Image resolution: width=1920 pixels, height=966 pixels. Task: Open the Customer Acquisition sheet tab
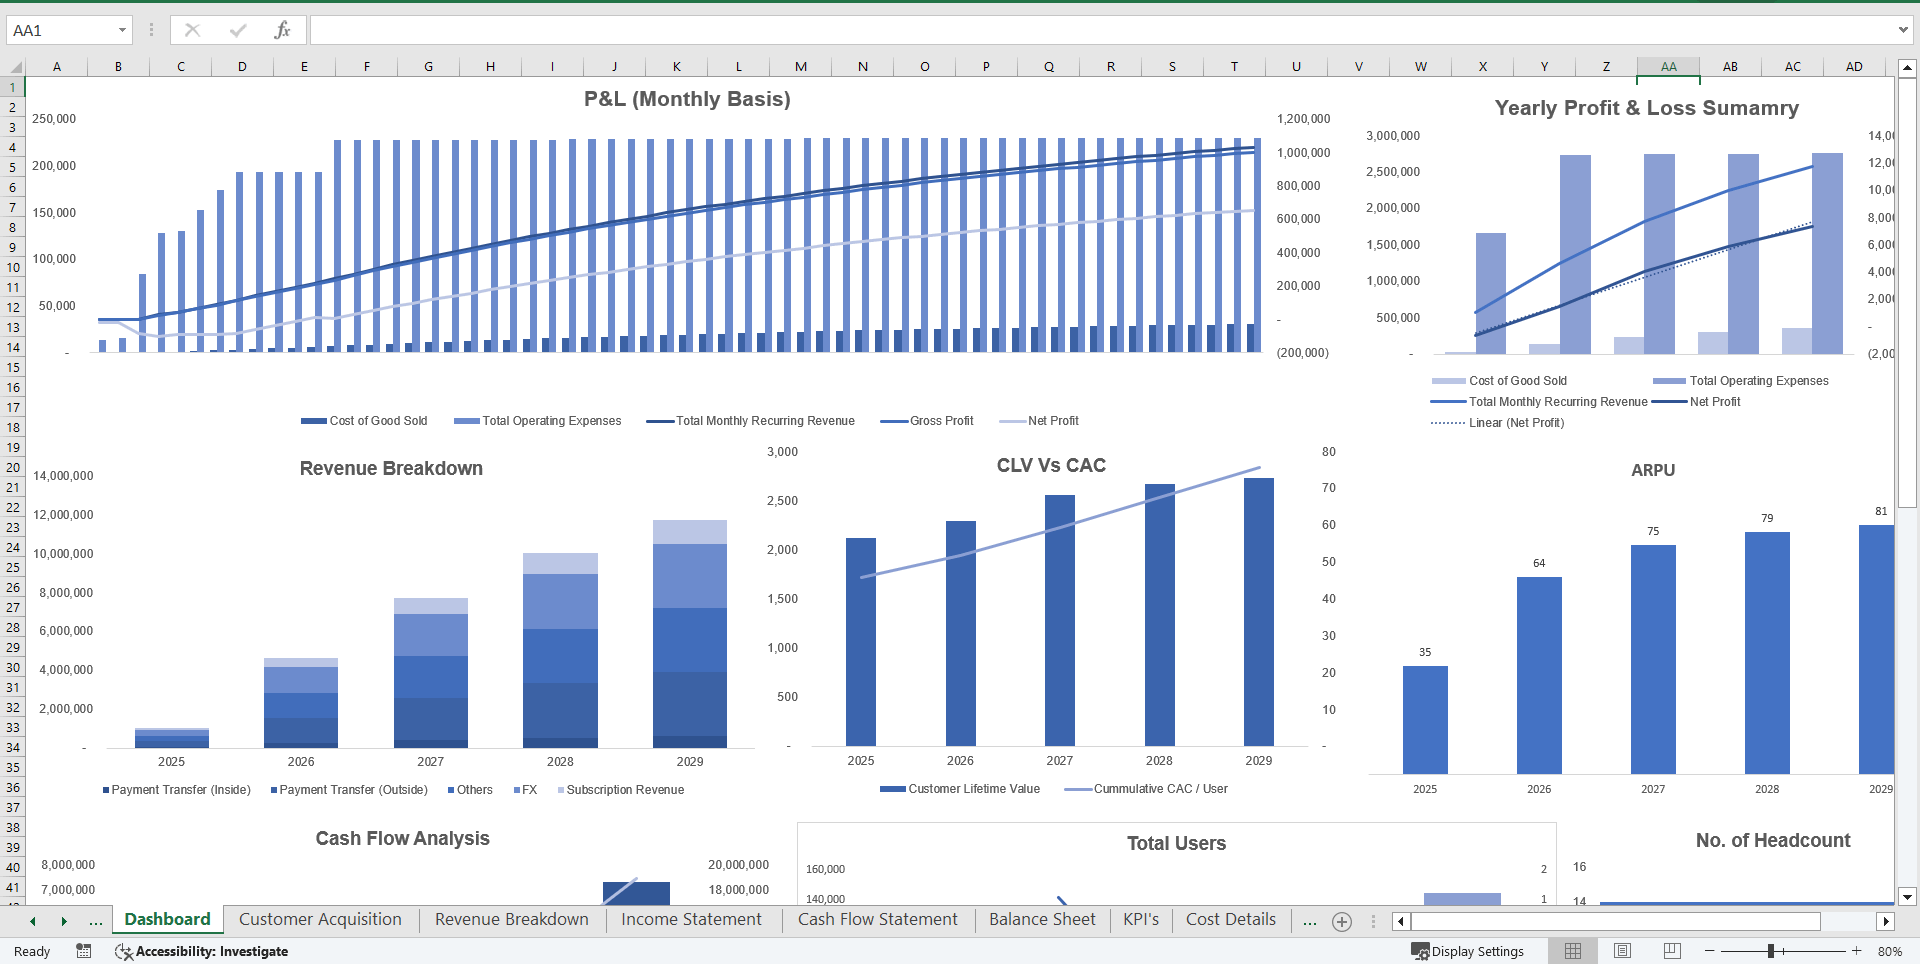click(x=320, y=919)
